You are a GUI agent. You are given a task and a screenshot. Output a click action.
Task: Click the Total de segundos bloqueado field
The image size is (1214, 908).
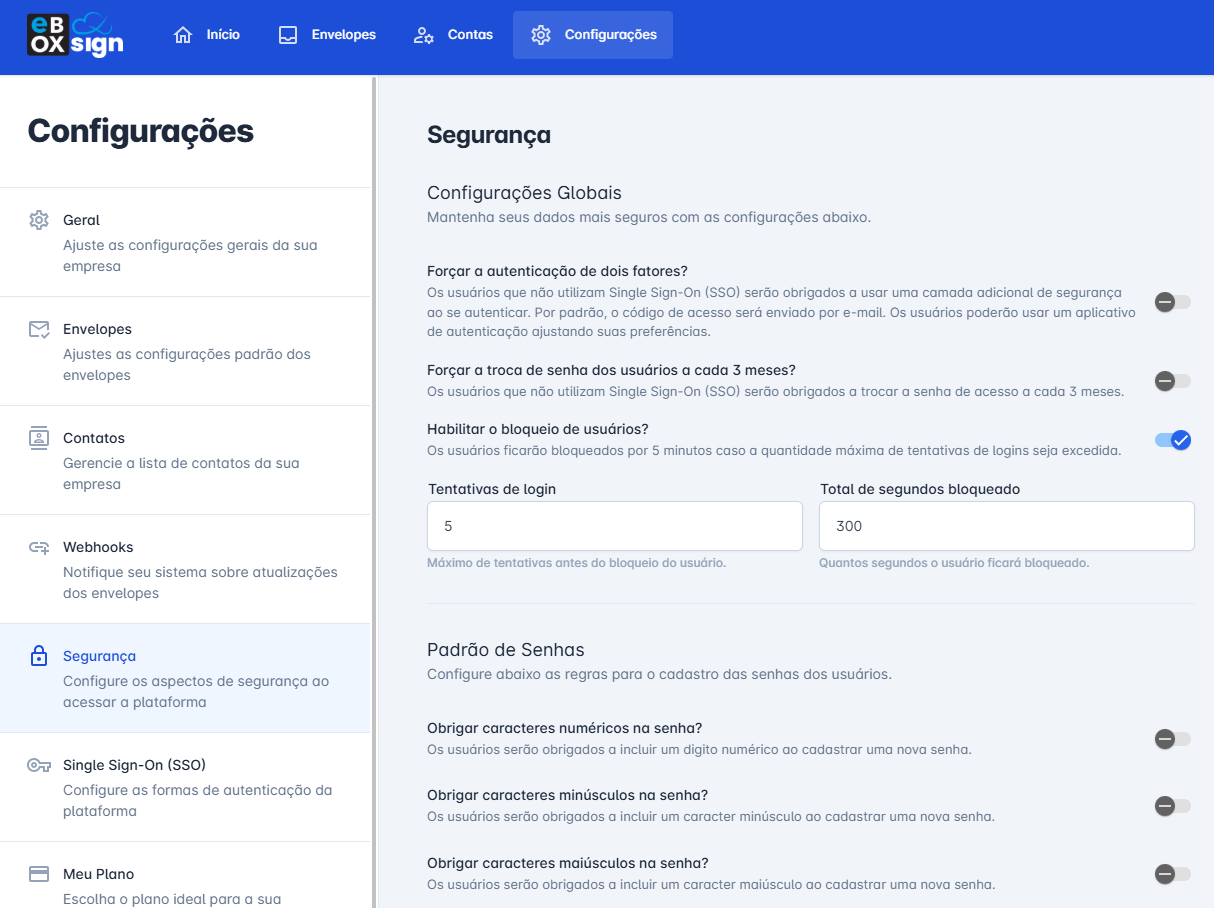[1006, 525]
